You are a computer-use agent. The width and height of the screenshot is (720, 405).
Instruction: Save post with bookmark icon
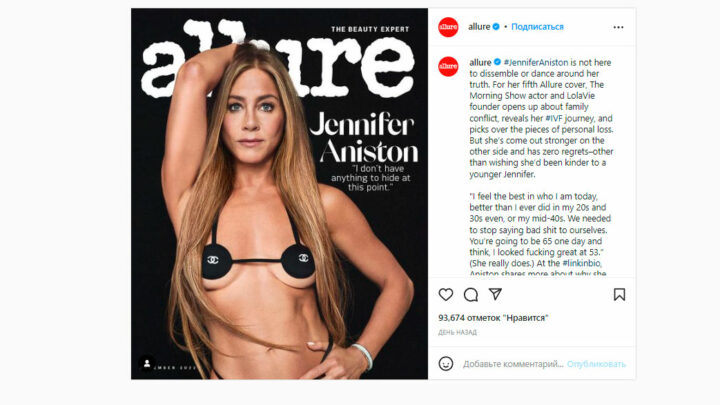pos(619,294)
